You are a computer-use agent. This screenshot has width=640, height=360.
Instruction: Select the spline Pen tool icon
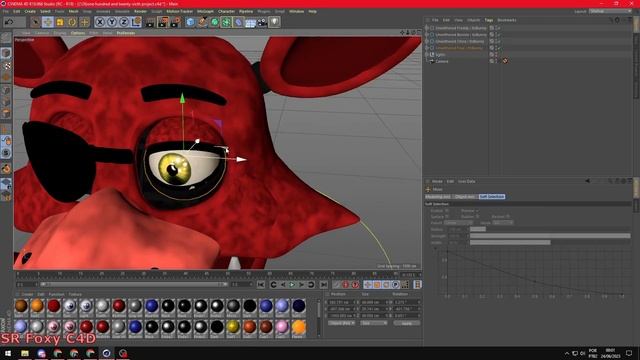tap(202, 22)
